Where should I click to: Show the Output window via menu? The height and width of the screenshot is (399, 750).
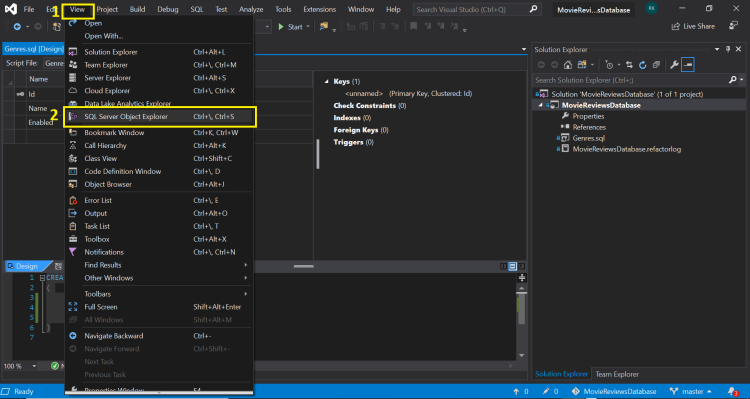tap(159, 213)
